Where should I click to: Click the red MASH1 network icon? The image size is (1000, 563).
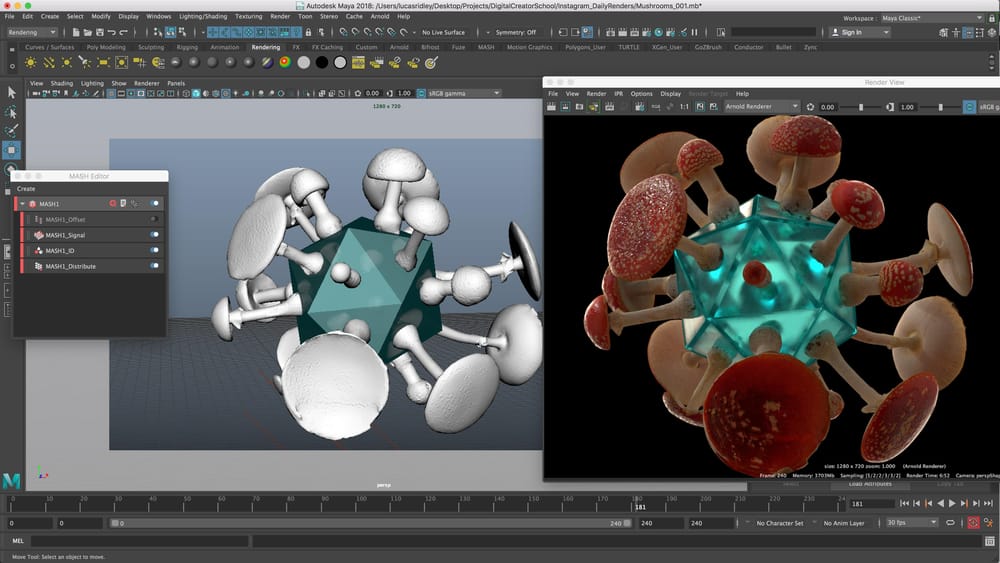33,204
